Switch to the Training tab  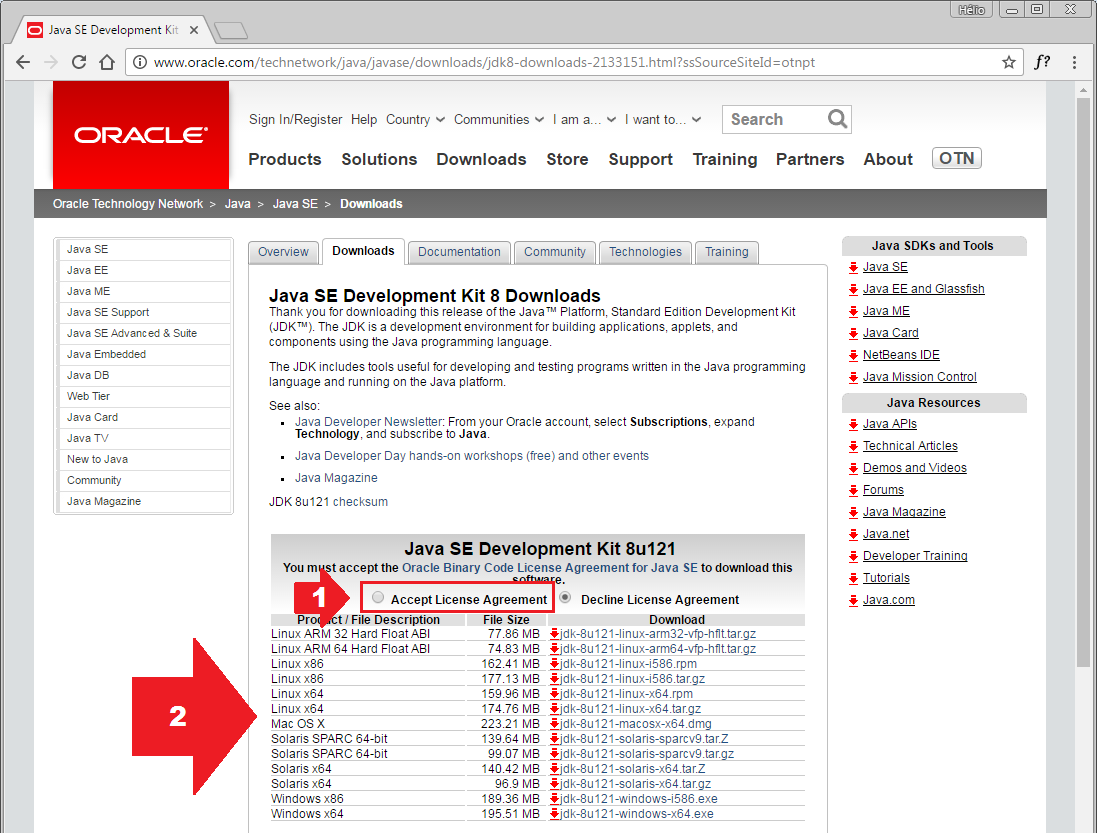click(x=726, y=252)
